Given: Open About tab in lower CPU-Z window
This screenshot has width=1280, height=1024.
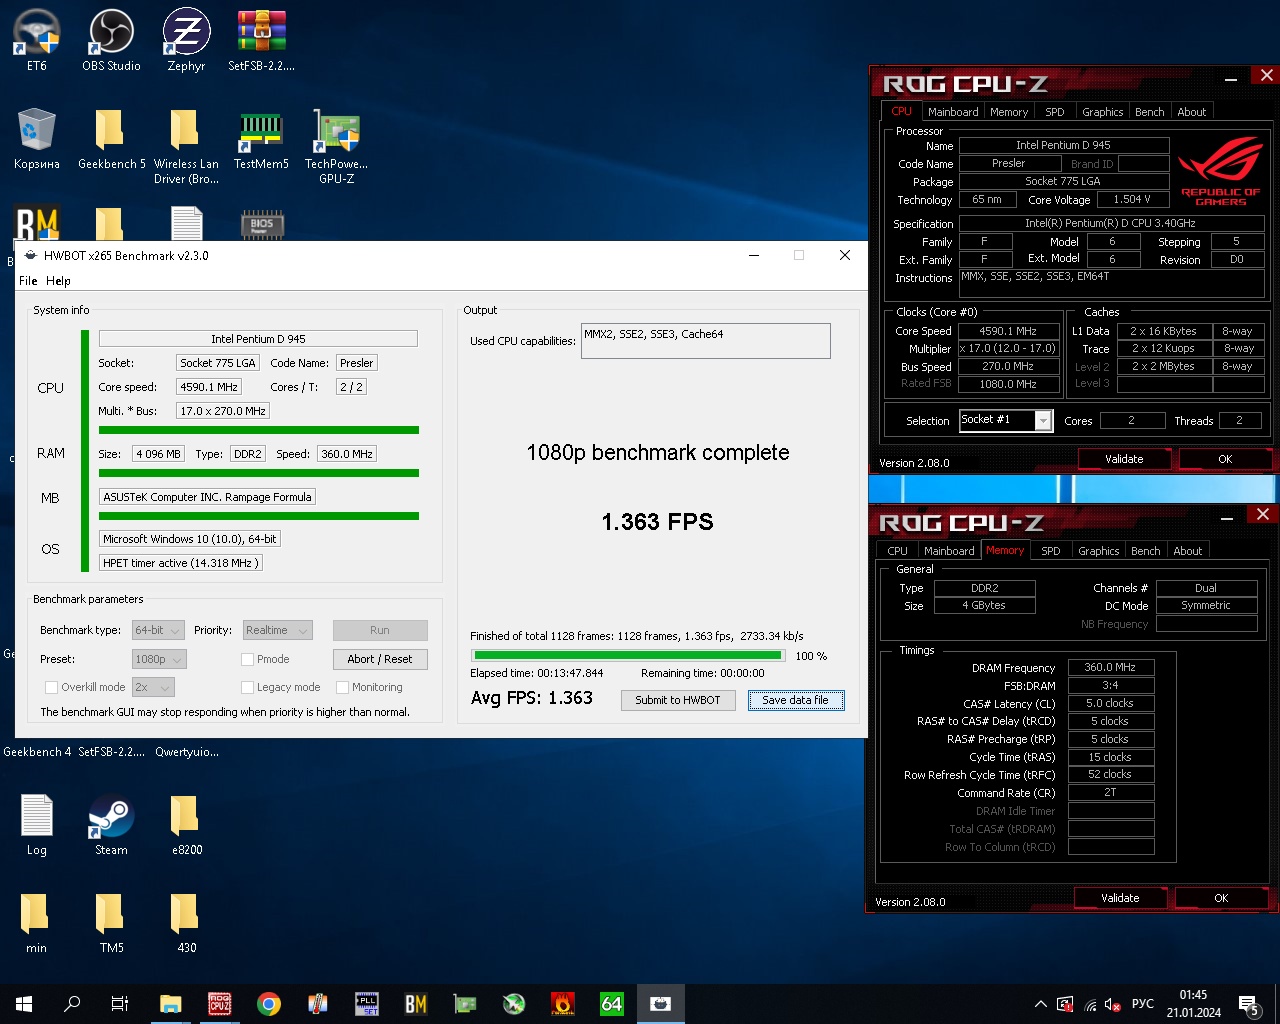Looking at the screenshot, I should 1187,551.
